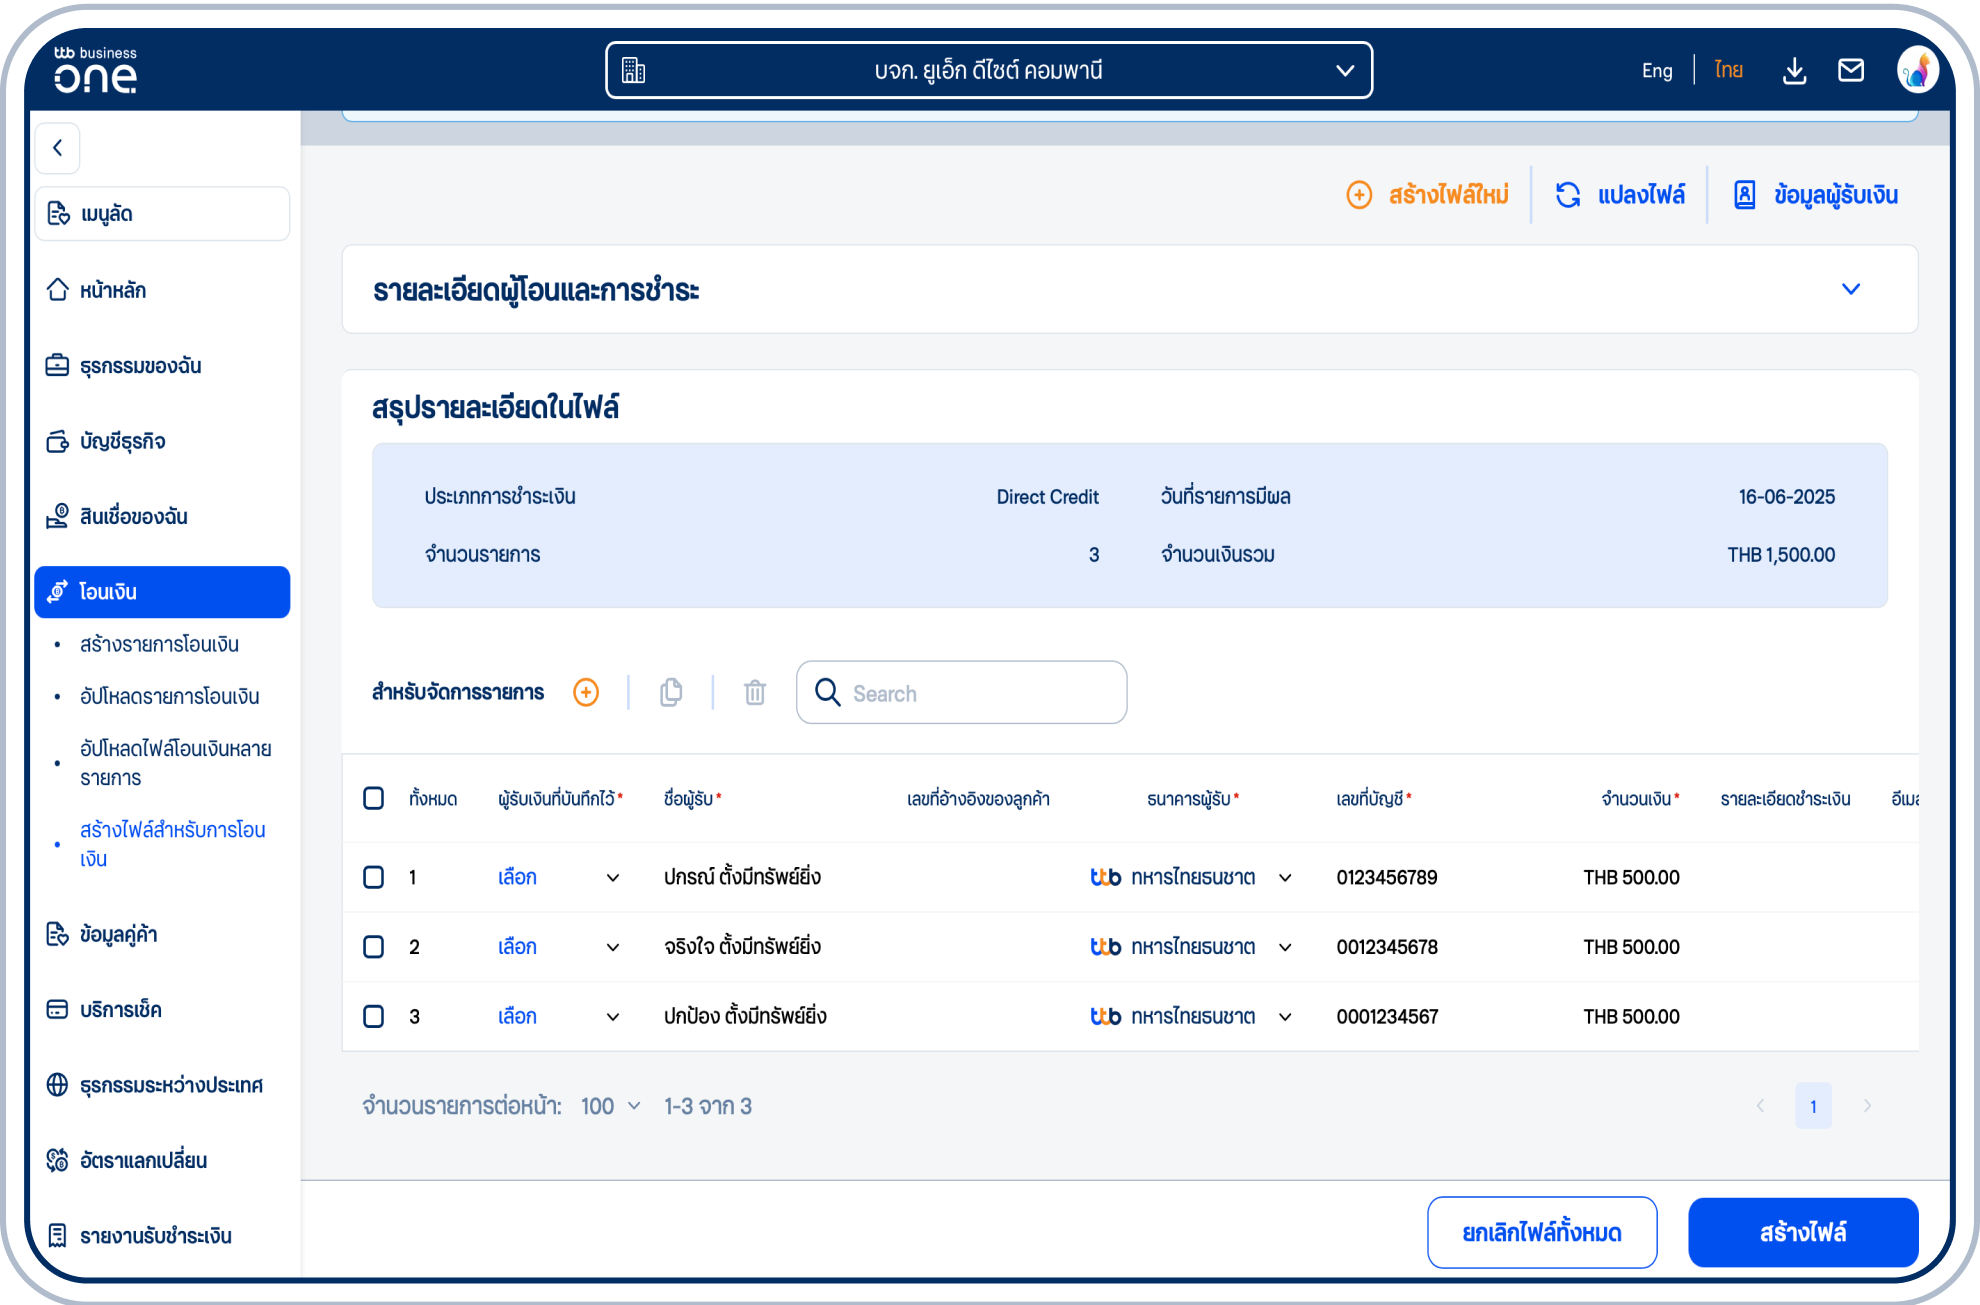
Task: Check the checkbox for row 1 ปกรณ์
Action: pos(374,877)
